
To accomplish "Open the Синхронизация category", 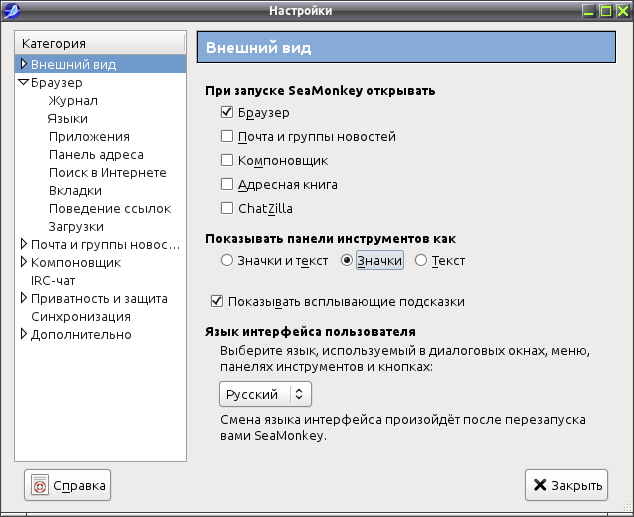I will [x=81, y=317].
